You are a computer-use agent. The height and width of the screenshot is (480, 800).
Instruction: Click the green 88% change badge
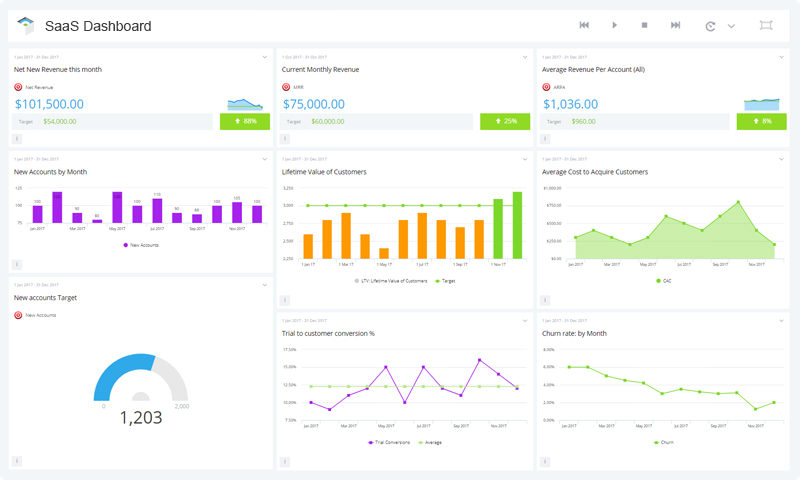(x=244, y=121)
